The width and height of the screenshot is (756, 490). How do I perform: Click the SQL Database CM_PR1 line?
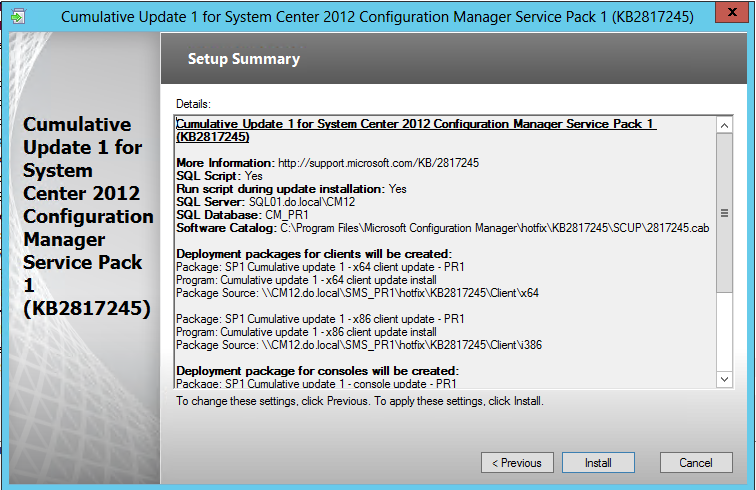coord(242,215)
